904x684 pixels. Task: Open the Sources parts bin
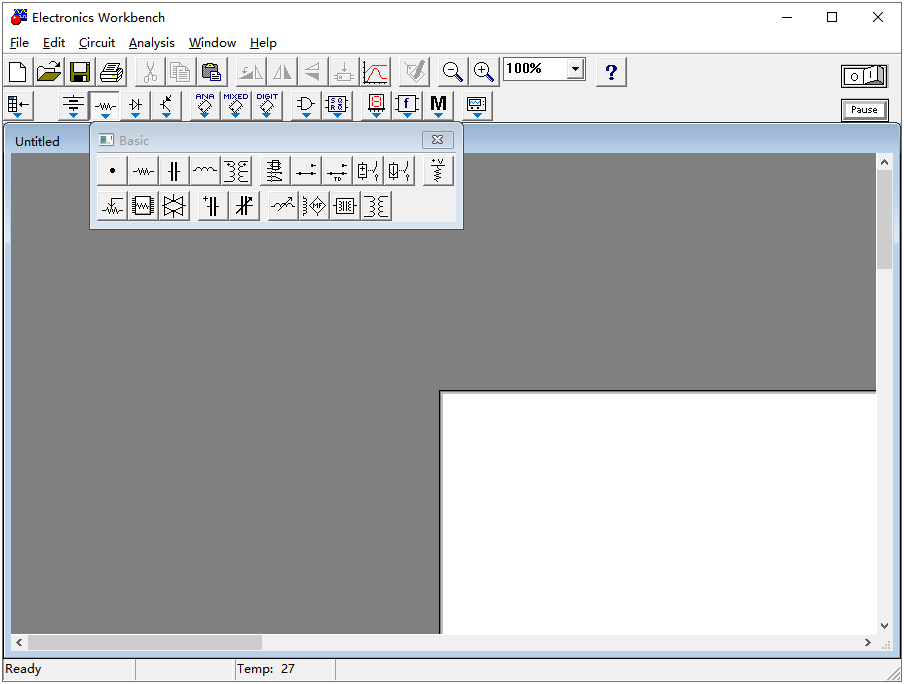click(73, 105)
